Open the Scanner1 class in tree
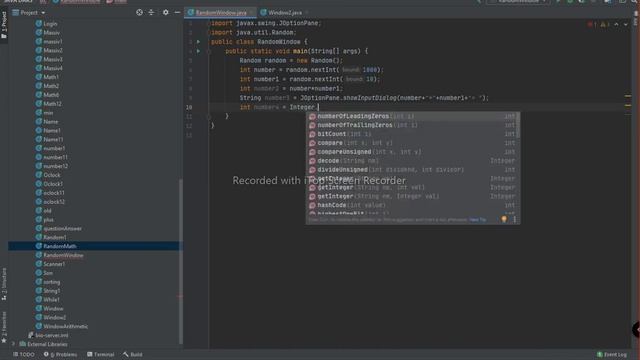 (x=54, y=264)
